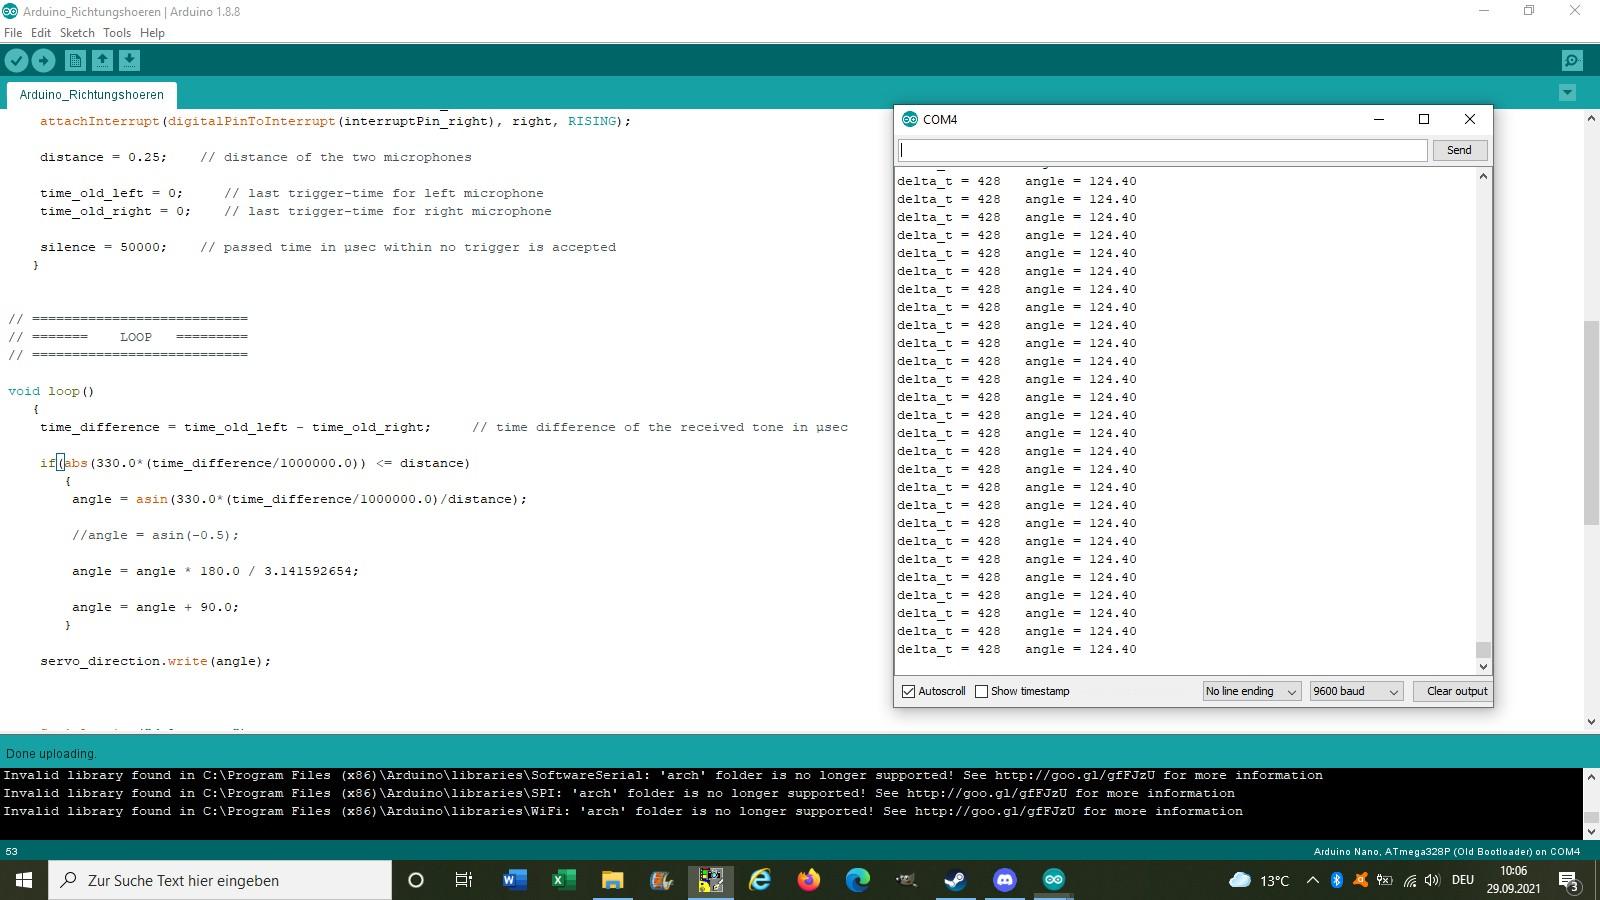1600x900 pixels.
Task: Open the 9600 baud rate dropdown
Action: (x=1357, y=691)
